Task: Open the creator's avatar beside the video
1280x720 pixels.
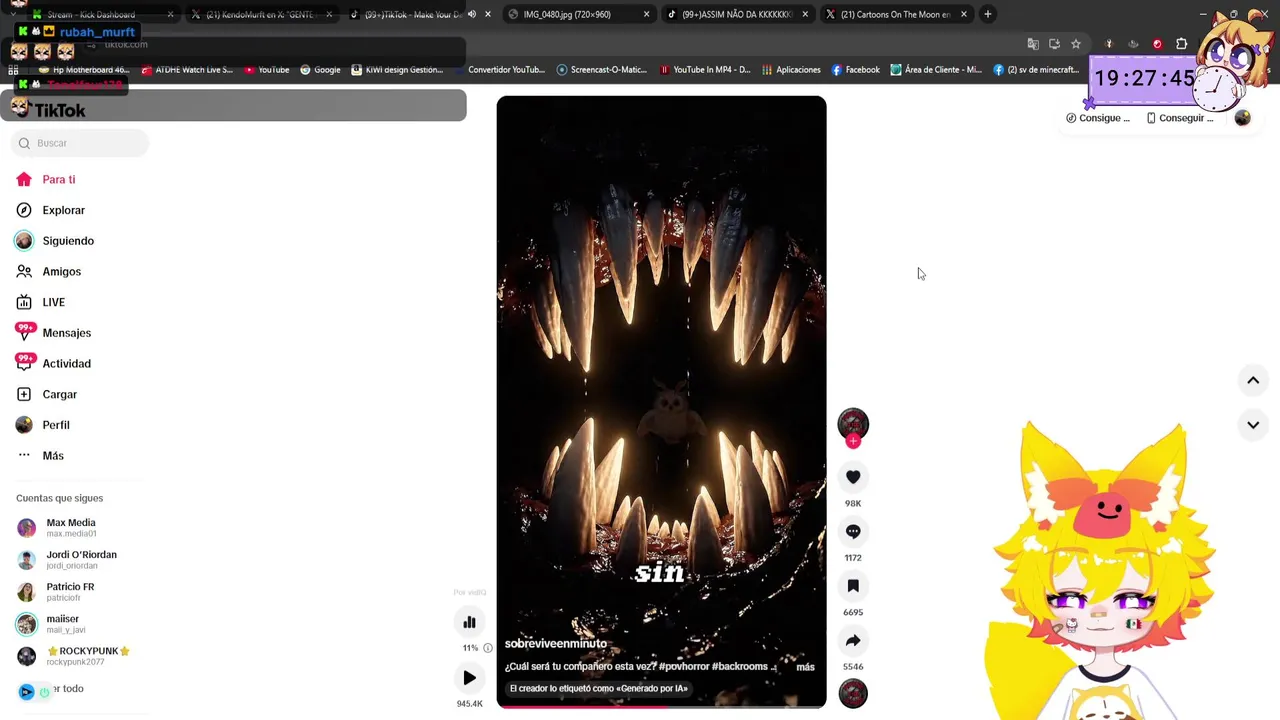Action: tap(853, 423)
